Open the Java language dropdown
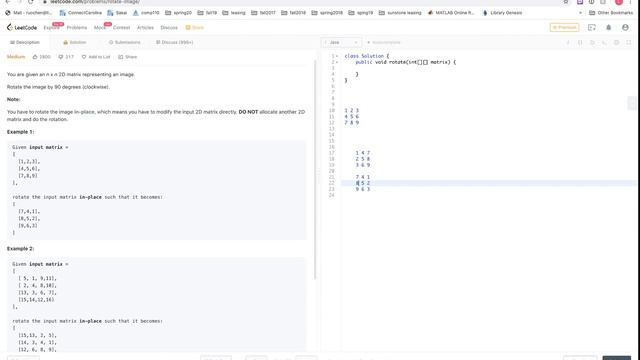 tap(341, 42)
